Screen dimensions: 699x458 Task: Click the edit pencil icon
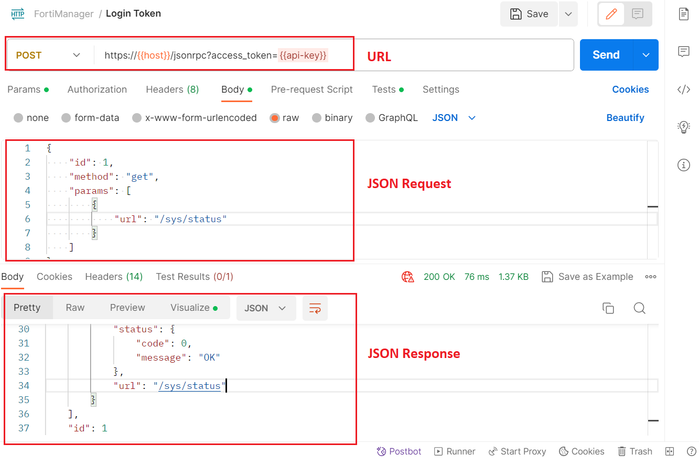click(609, 14)
